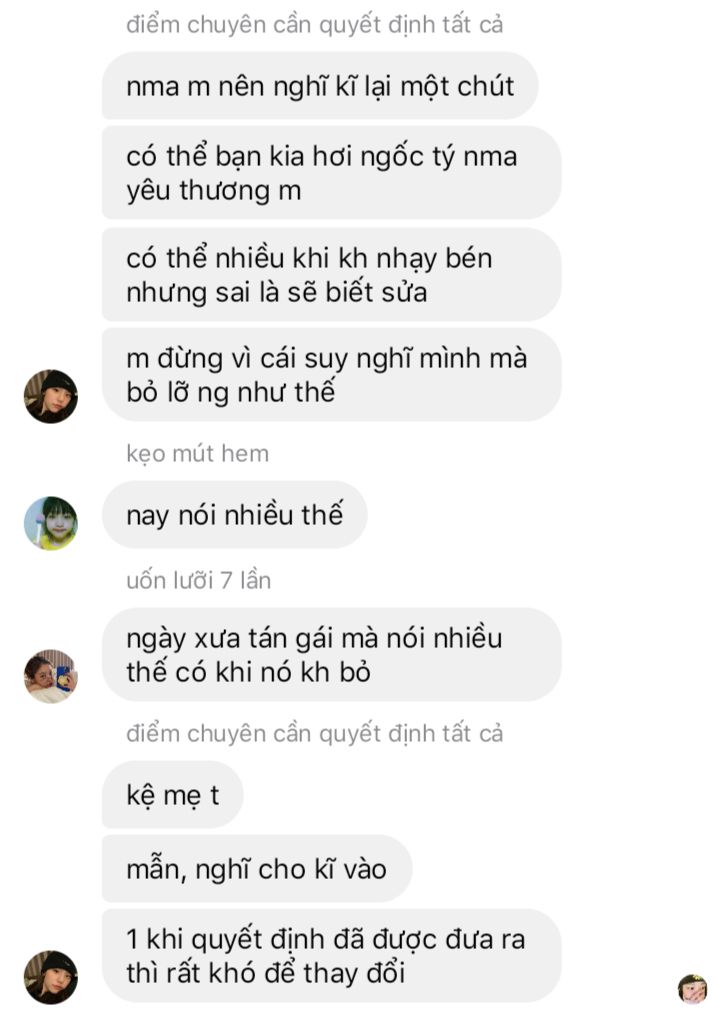Image resolution: width=713 pixels, height=1035 pixels.
Task: Tap message "mẫn, nghĩ cho kĩ vào"
Action: (x=257, y=869)
